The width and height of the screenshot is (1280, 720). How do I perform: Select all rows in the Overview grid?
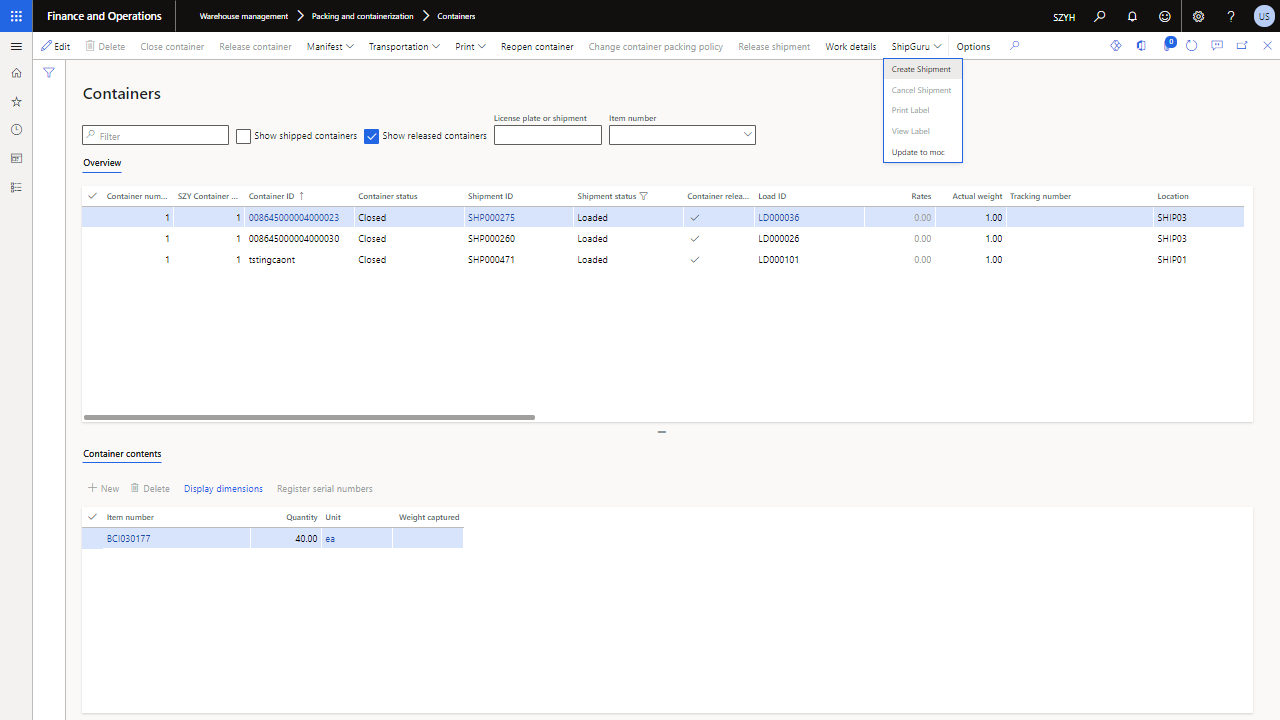[93, 196]
